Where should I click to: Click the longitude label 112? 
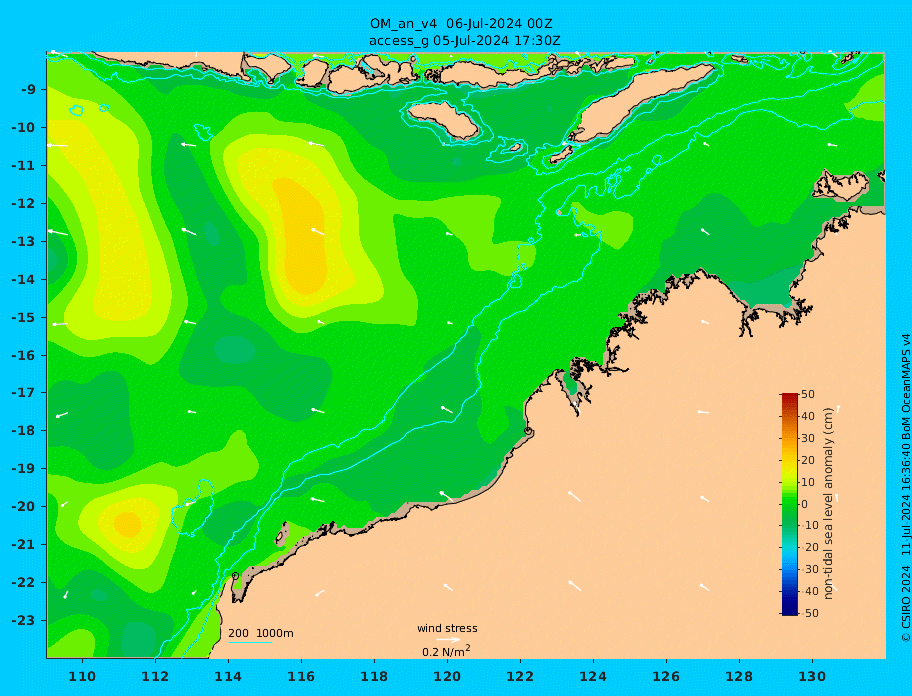coord(155,676)
